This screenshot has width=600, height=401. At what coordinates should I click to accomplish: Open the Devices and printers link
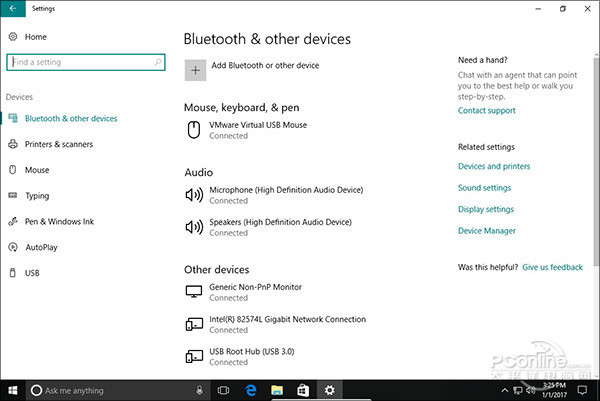[494, 167]
